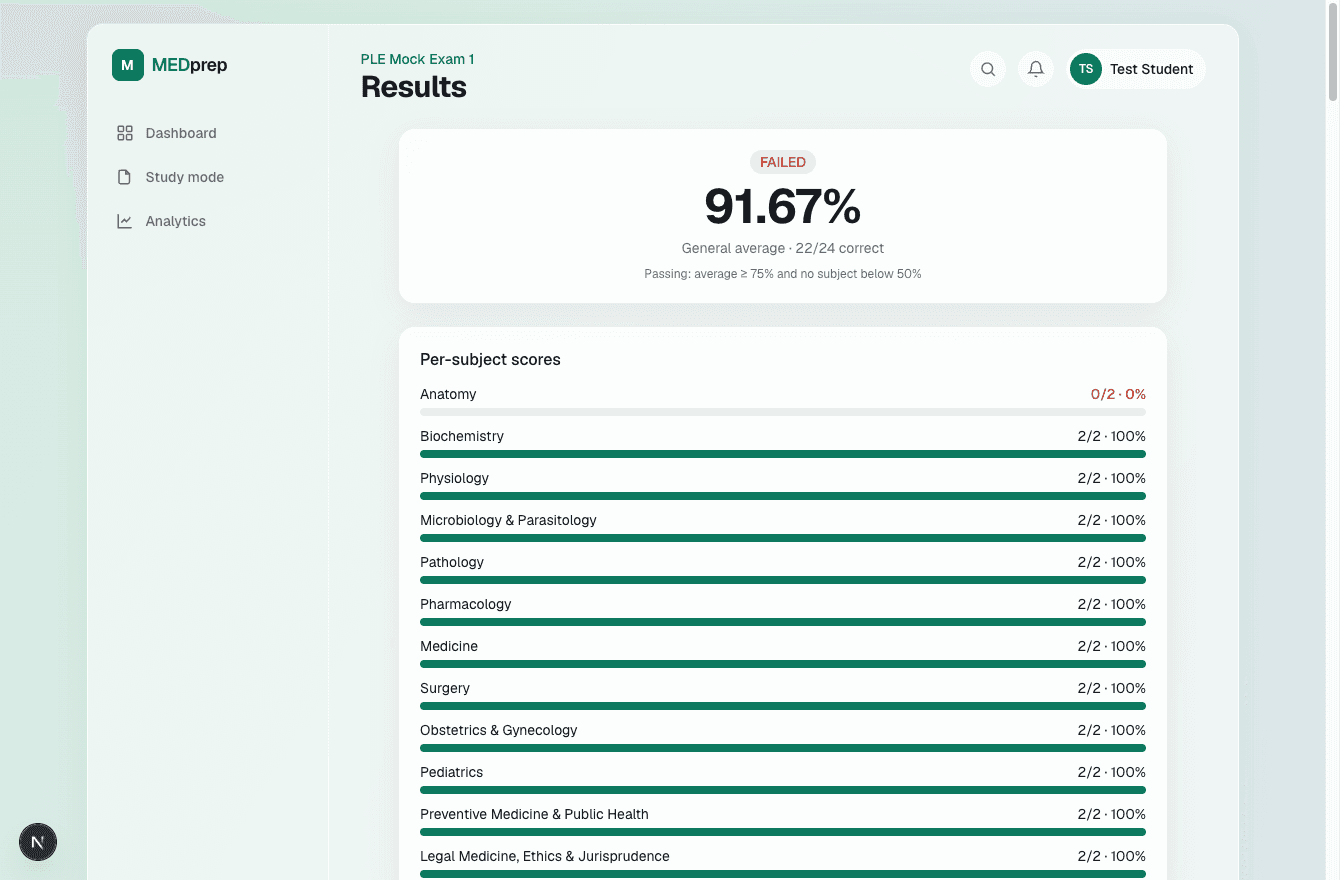Click Microbiology & Parasitology label
Viewport: 1340px width, 880px height.
pyautogui.click(x=508, y=520)
